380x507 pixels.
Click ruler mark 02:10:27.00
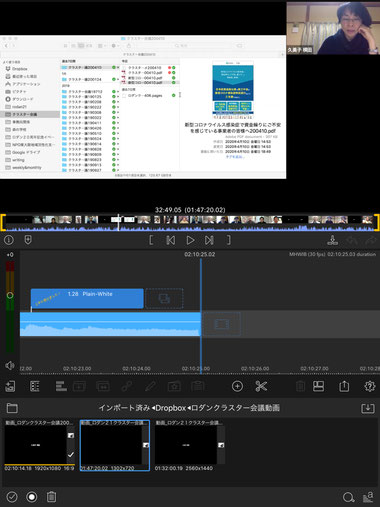(314, 369)
